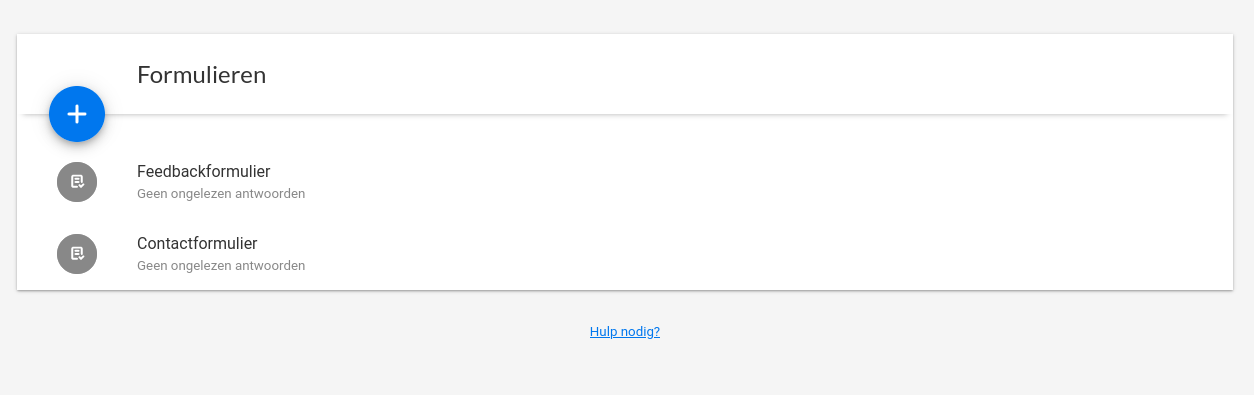Click the gray form icon beside Feedbackformulier
Image resolution: width=1254 pixels, height=395 pixels.
77,182
